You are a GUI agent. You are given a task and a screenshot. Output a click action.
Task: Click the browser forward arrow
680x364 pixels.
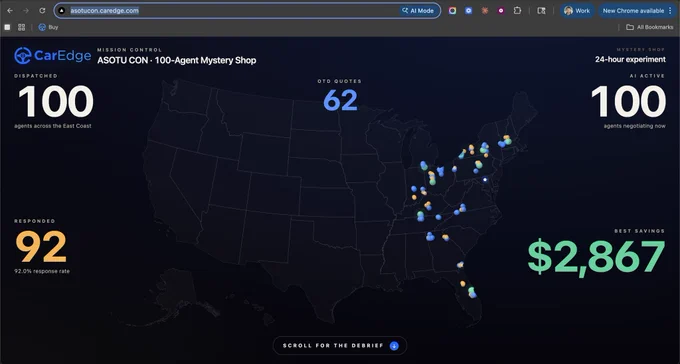(26, 10)
